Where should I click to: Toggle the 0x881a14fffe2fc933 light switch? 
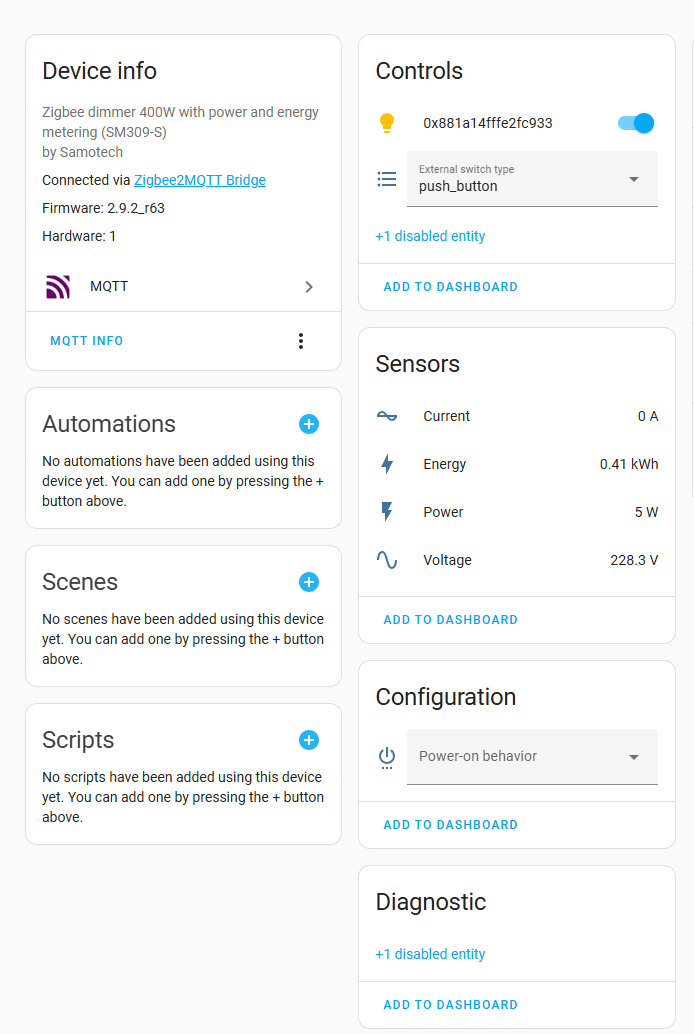636,123
